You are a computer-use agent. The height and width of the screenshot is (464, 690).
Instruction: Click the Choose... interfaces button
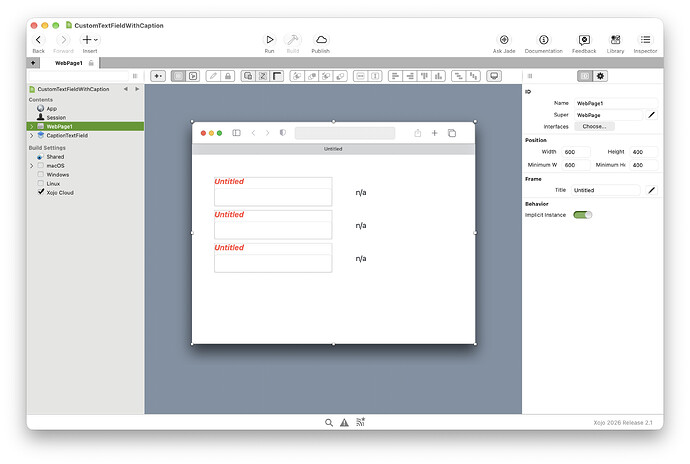[x=594, y=126]
